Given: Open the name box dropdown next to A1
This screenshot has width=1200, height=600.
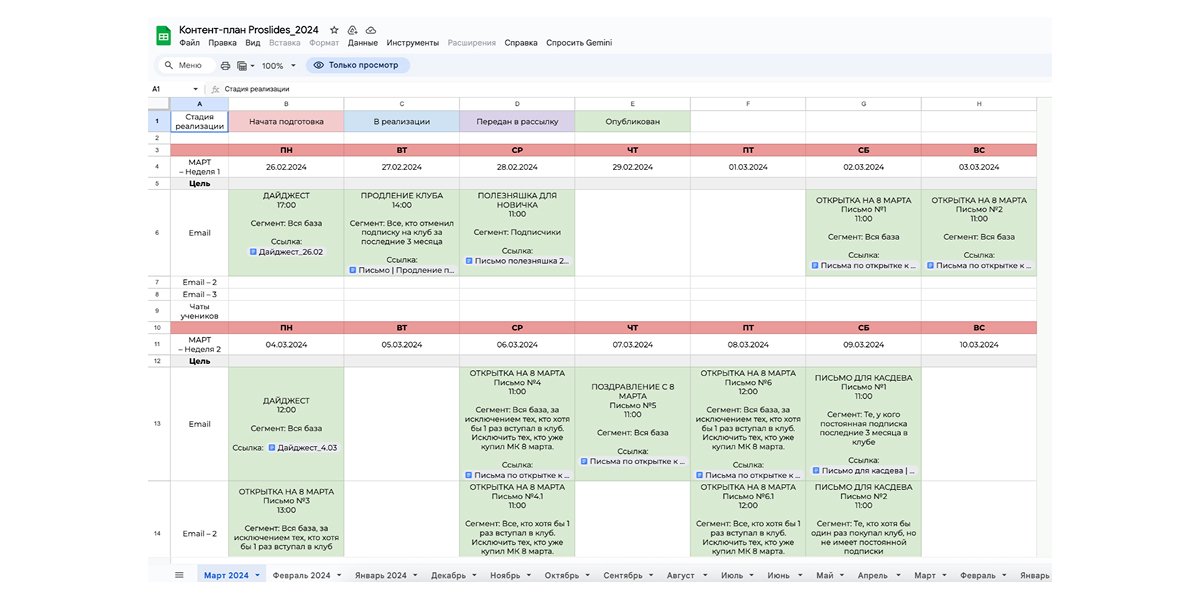Looking at the screenshot, I should click(x=196, y=89).
